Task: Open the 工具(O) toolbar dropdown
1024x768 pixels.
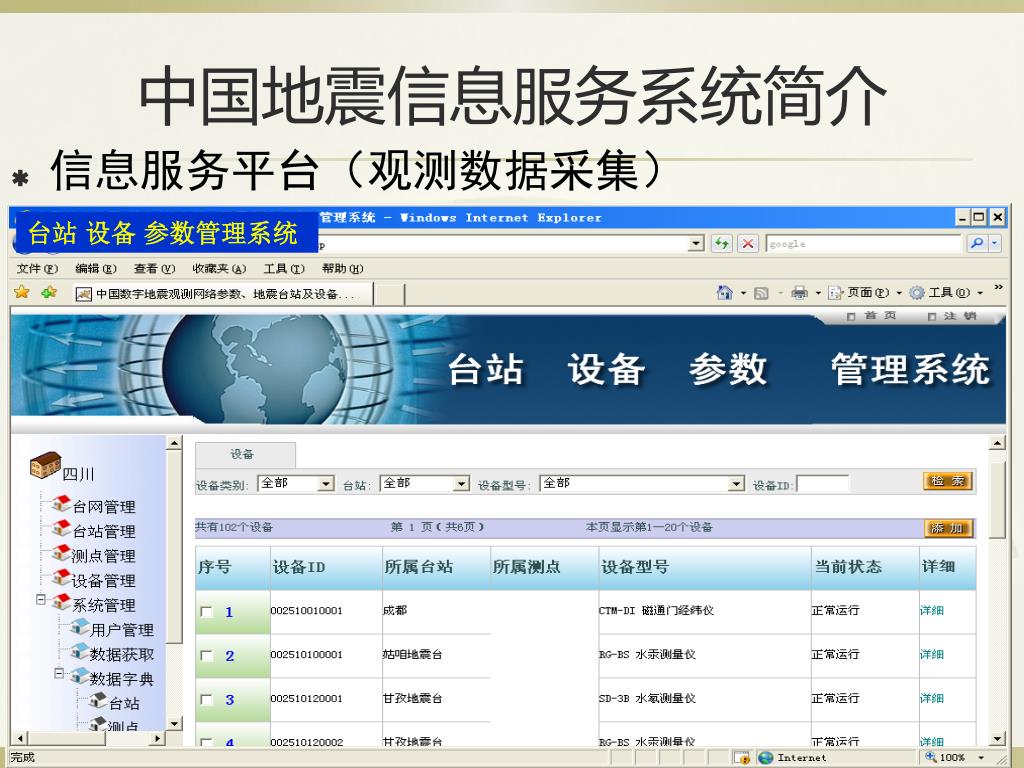Action: 980,293
